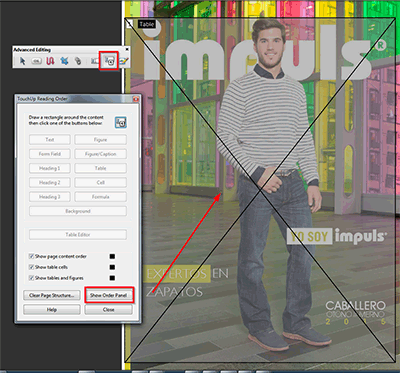Select the TouchUp Reading Order tool

pyautogui.click(x=109, y=61)
